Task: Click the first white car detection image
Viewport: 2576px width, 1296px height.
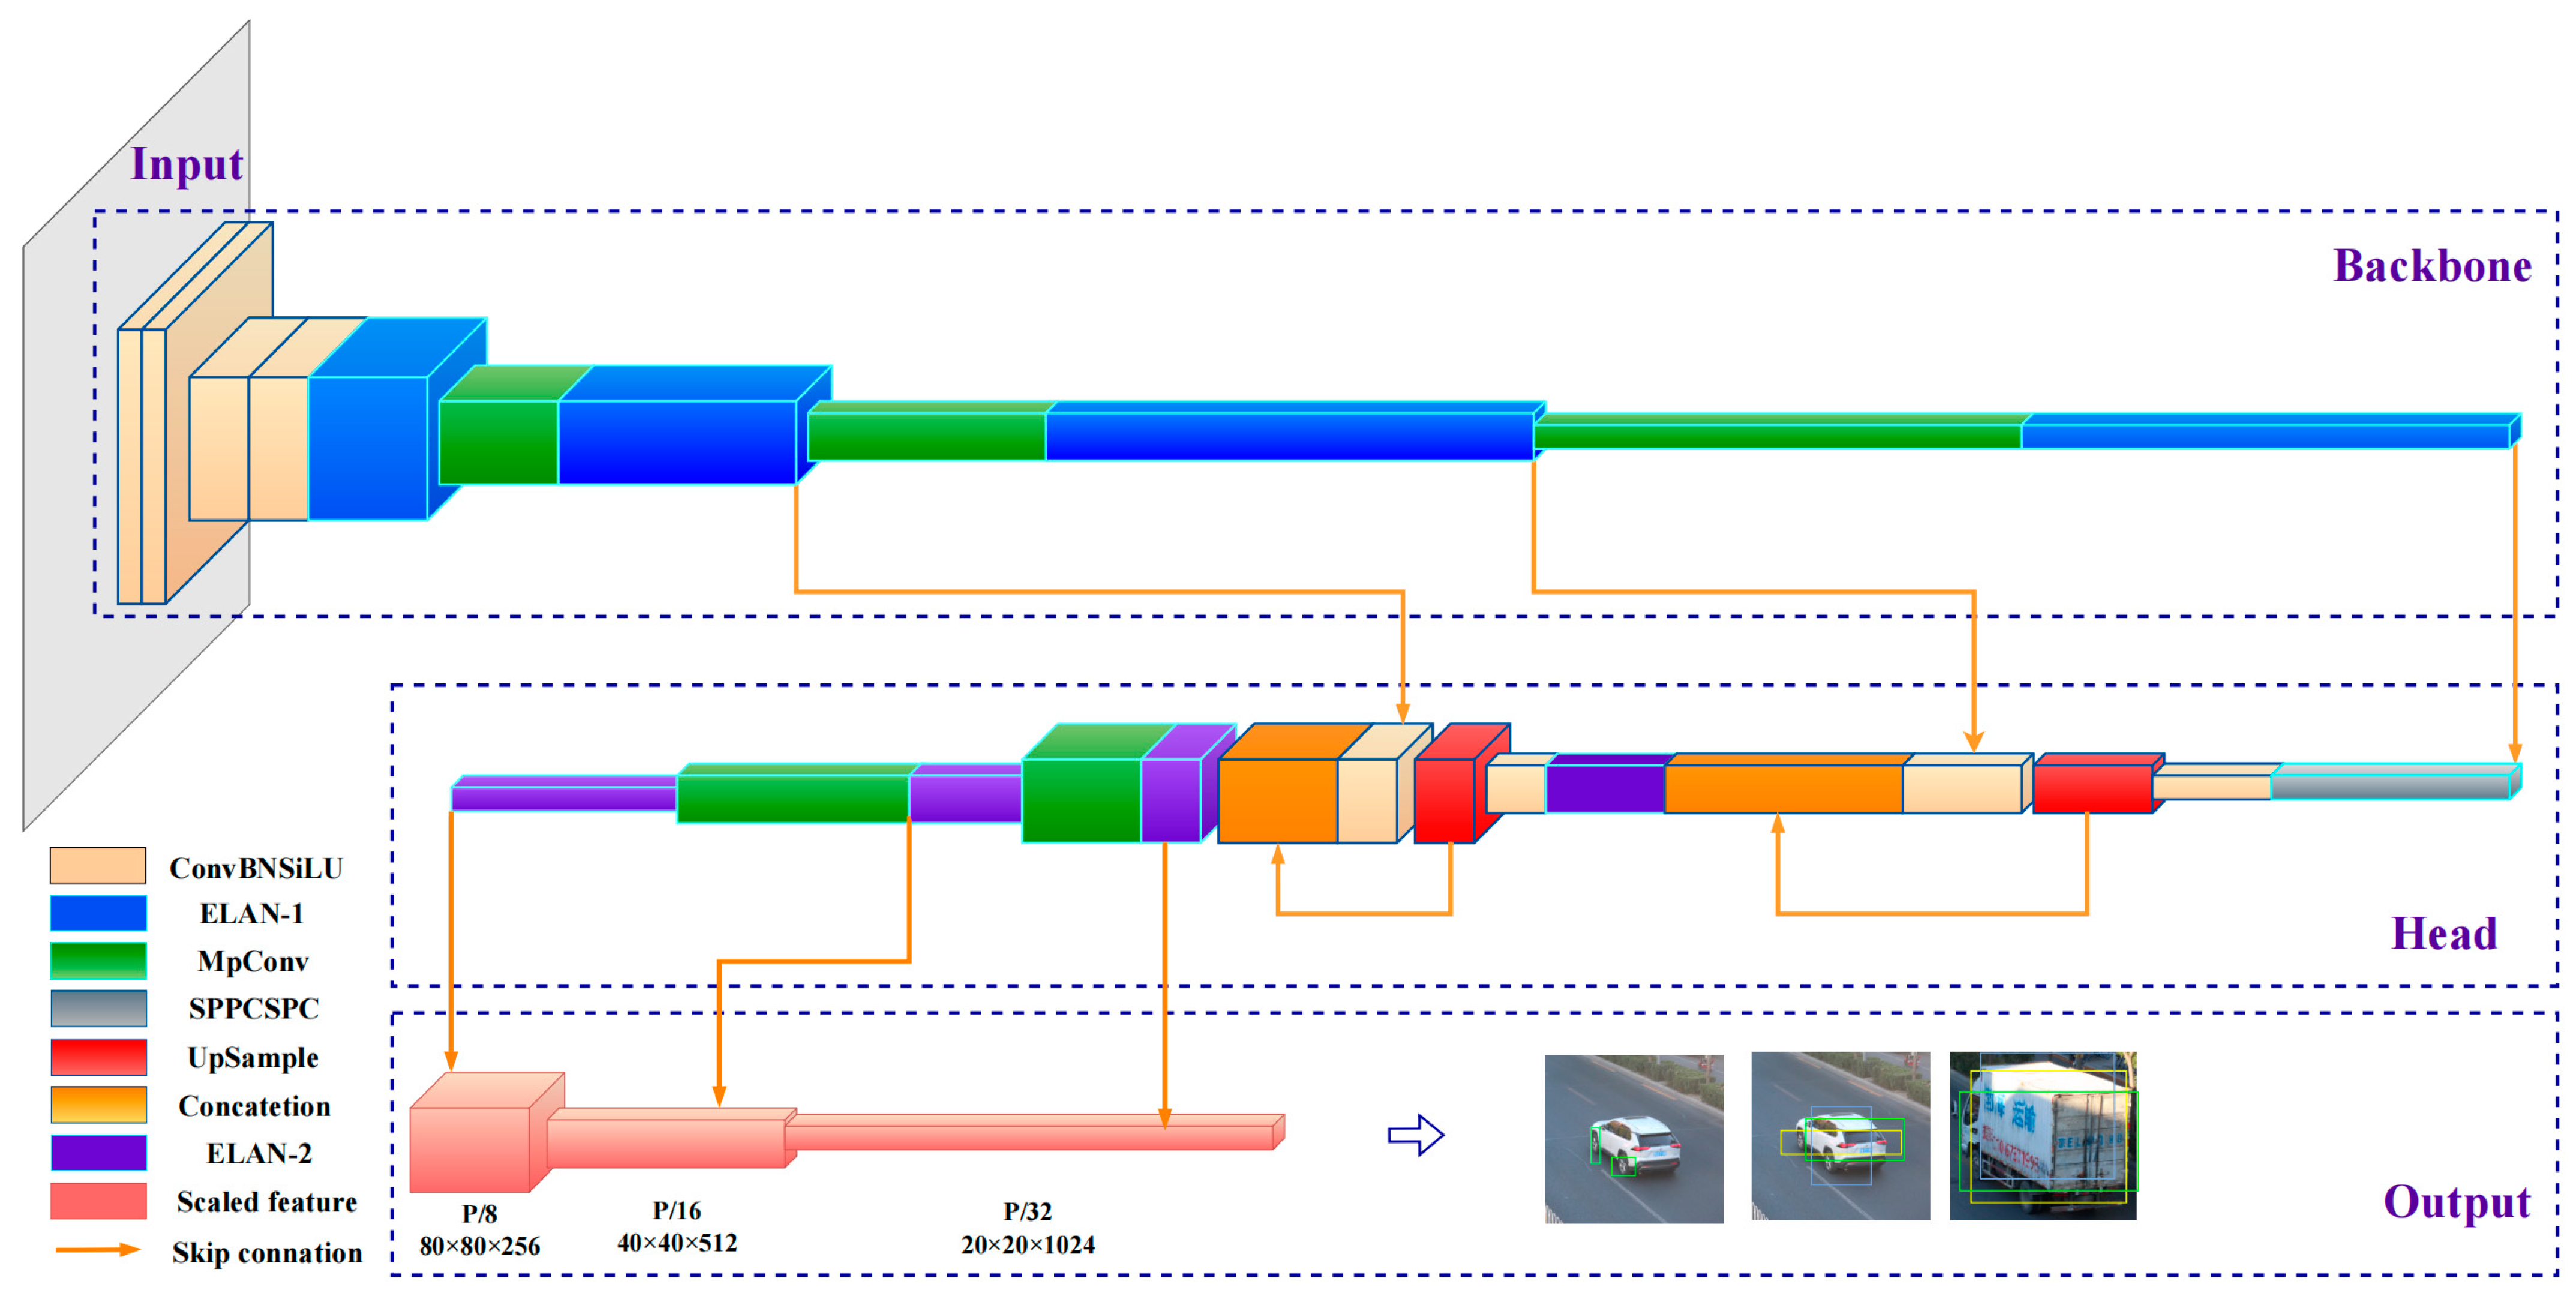Action: 1633,1138
